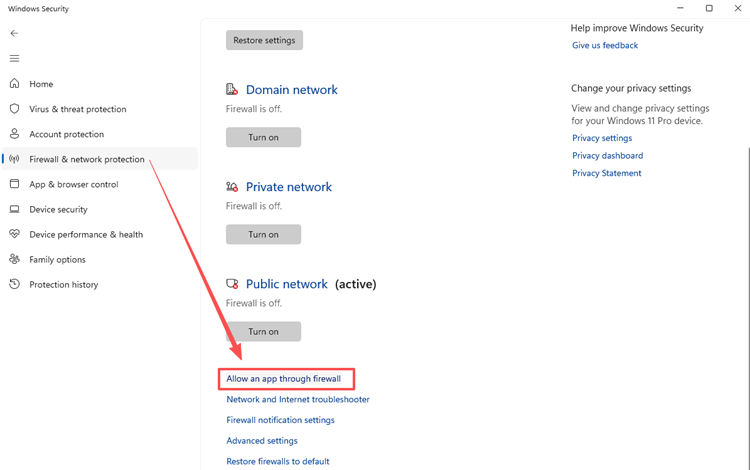Open Privacy dashboard link
Image resolution: width=750 pixels, height=470 pixels.
pos(607,155)
